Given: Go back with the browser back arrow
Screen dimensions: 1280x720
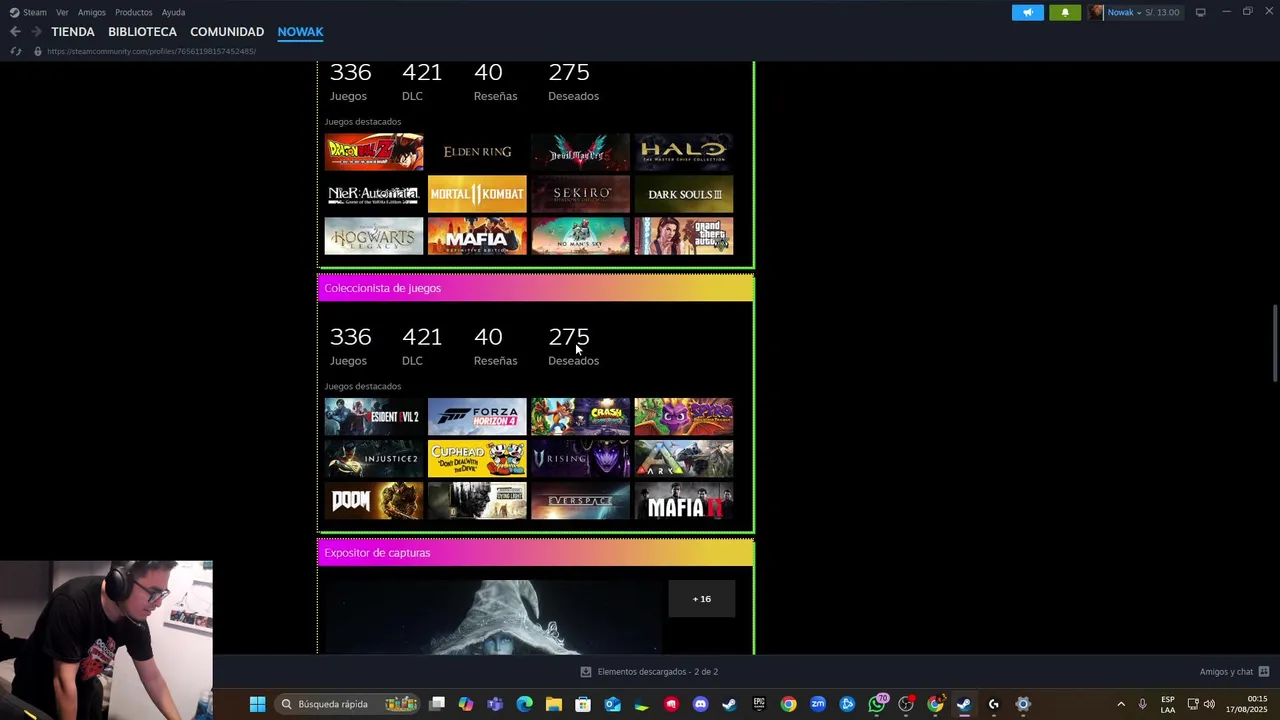Looking at the screenshot, I should (15, 32).
